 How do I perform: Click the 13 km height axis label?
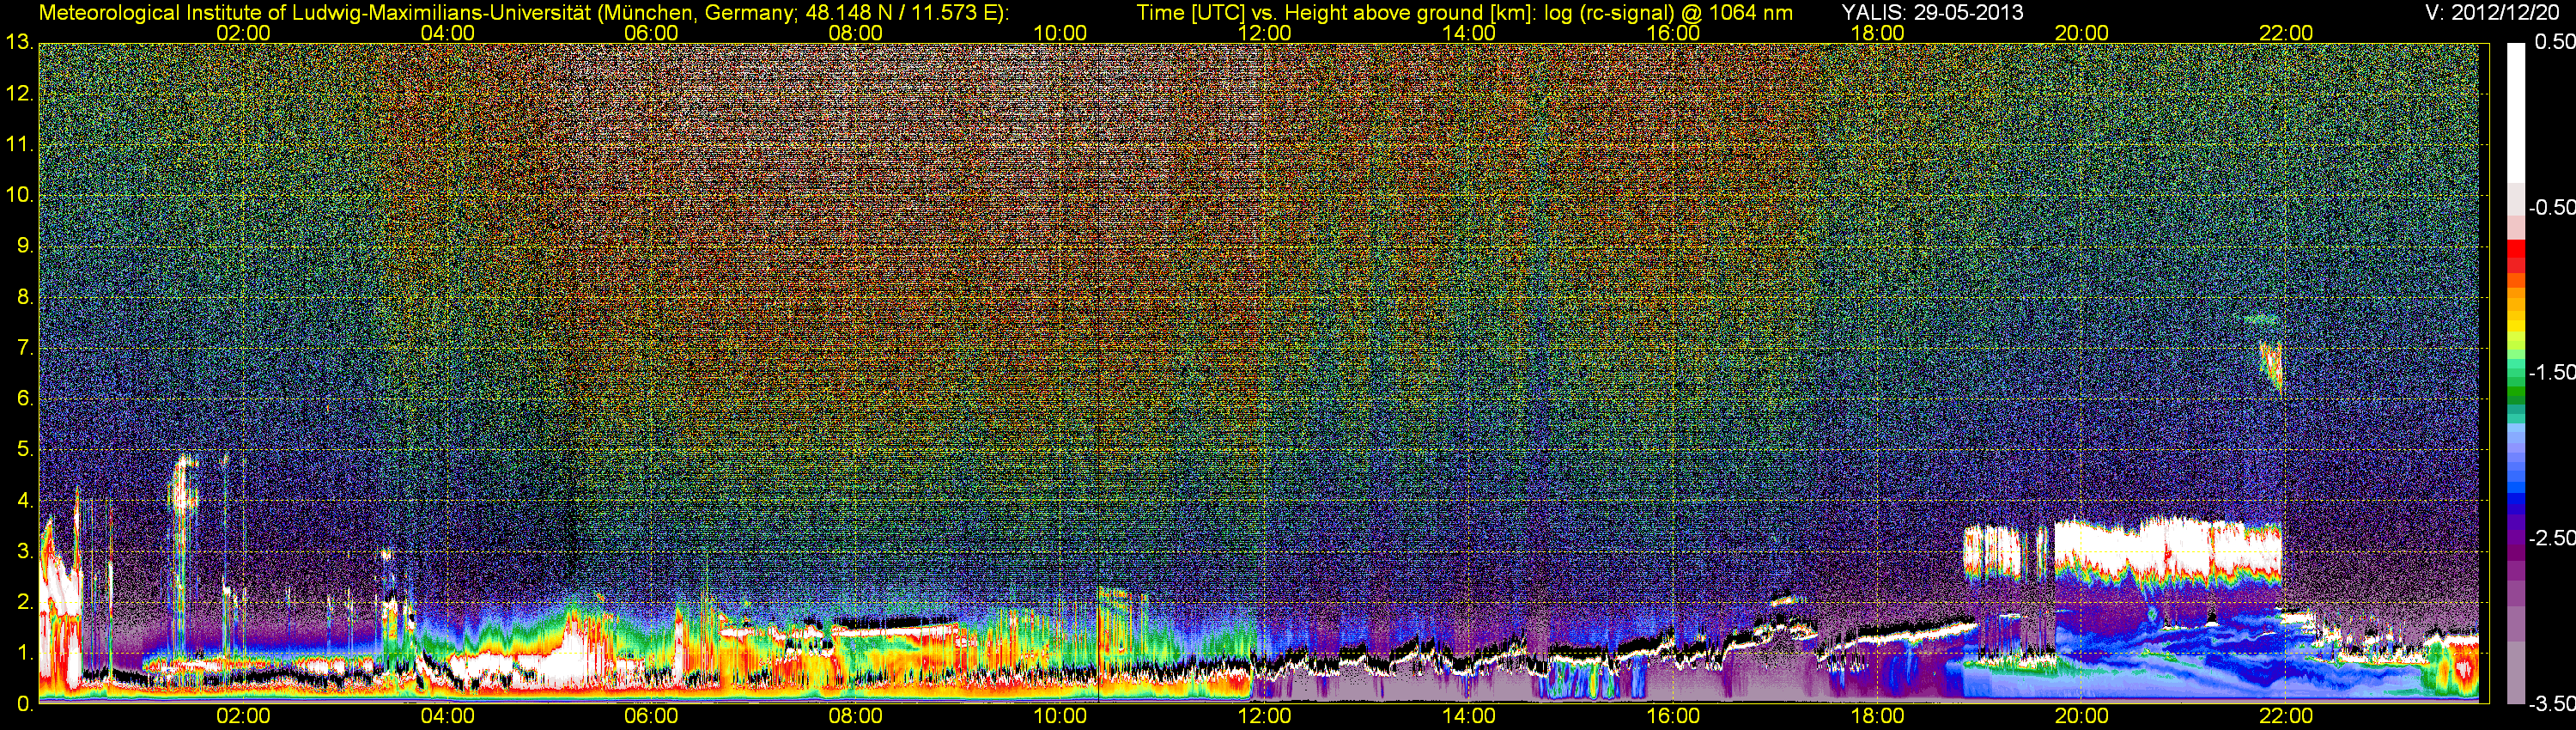(18, 43)
